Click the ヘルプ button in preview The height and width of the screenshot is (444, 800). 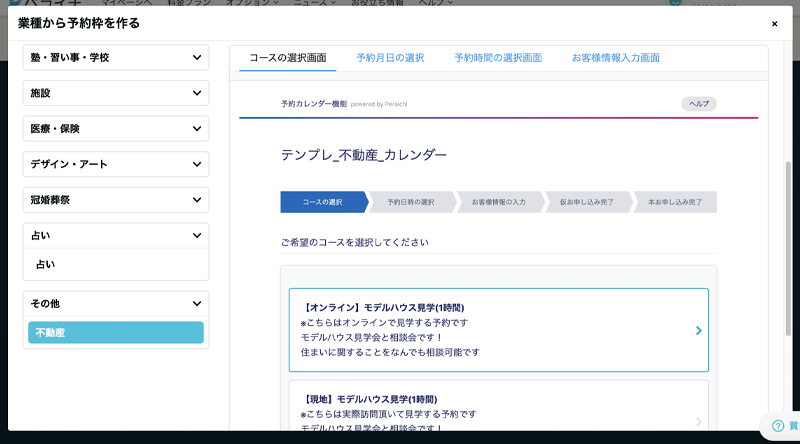pyautogui.click(x=699, y=104)
